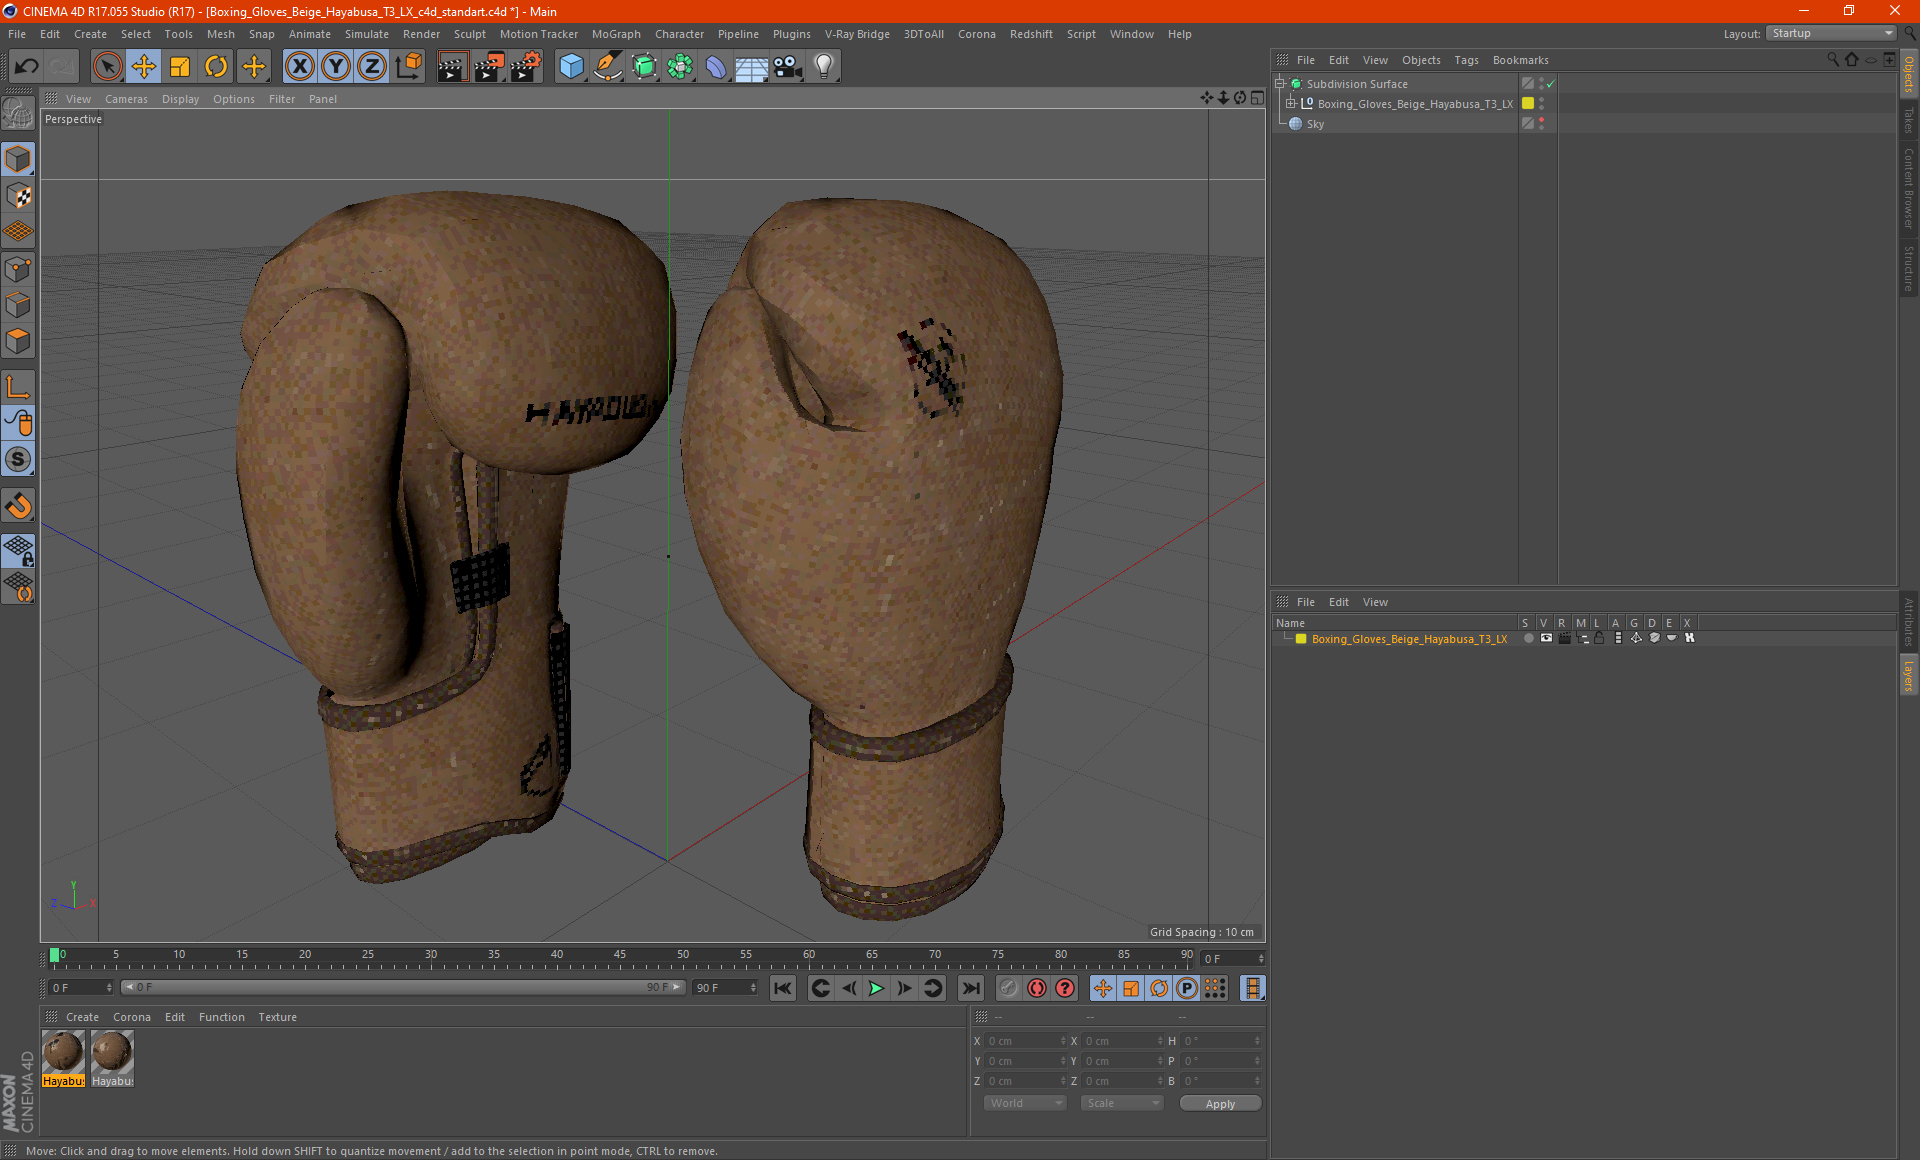
Task: Click the Apply button
Action: point(1219,1103)
